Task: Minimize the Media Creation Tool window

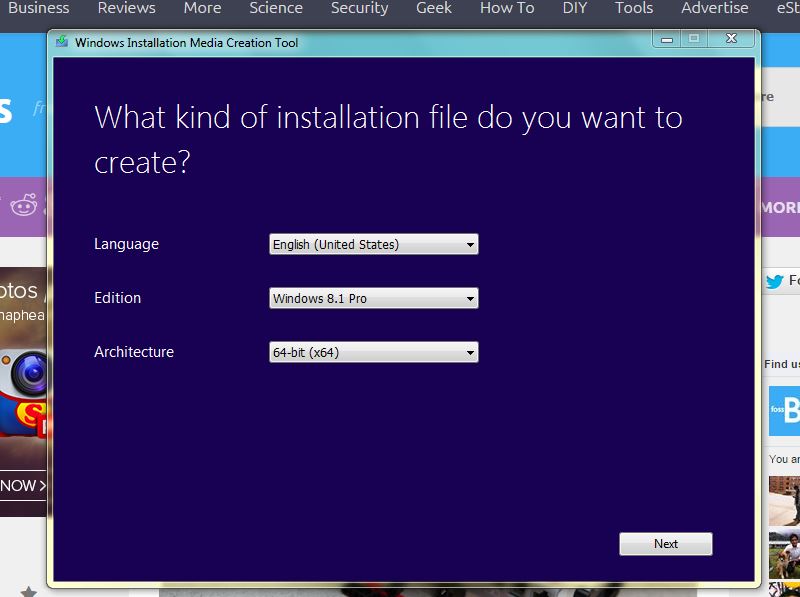Action: click(x=667, y=39)
